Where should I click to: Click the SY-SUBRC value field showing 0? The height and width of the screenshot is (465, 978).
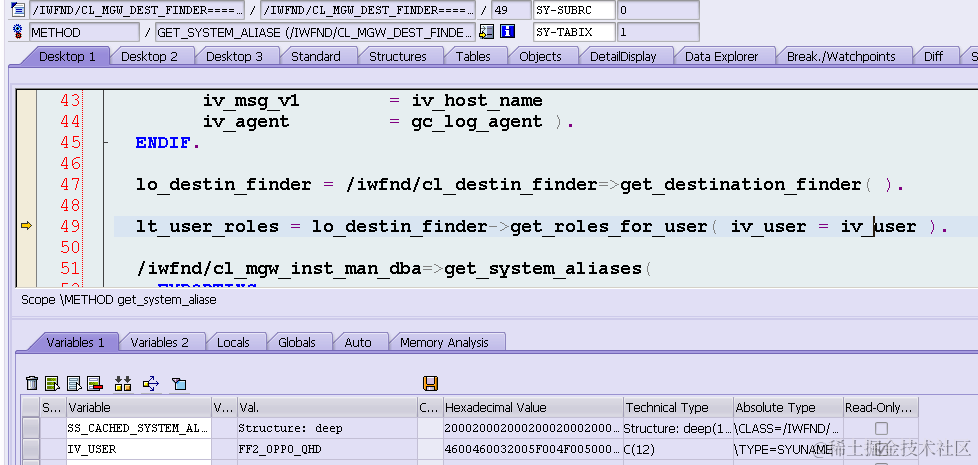tap(658, 10)
